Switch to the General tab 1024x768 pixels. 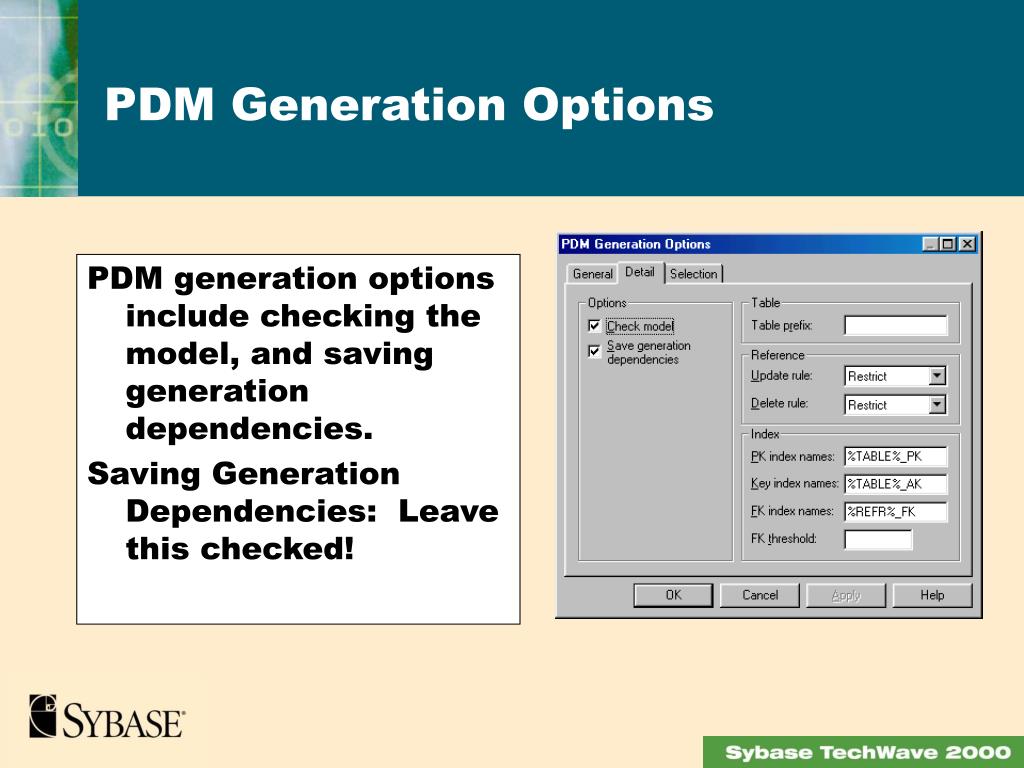pos(592,274)
